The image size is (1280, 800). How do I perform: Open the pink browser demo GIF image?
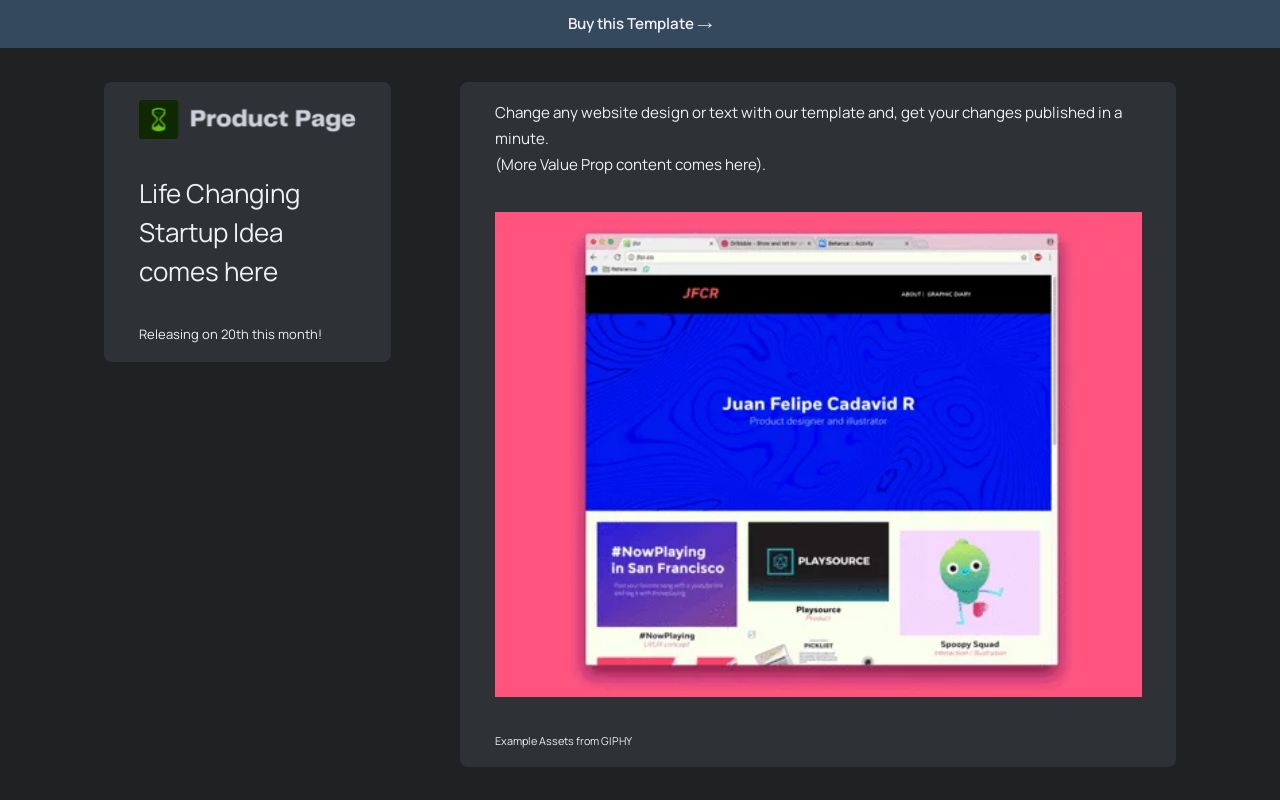pos(818,454)
